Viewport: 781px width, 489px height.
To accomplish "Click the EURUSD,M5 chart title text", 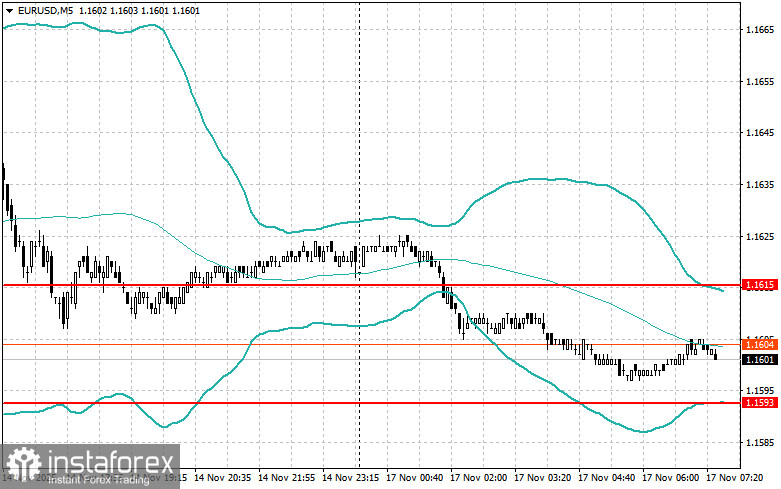I will click(44, 10).
